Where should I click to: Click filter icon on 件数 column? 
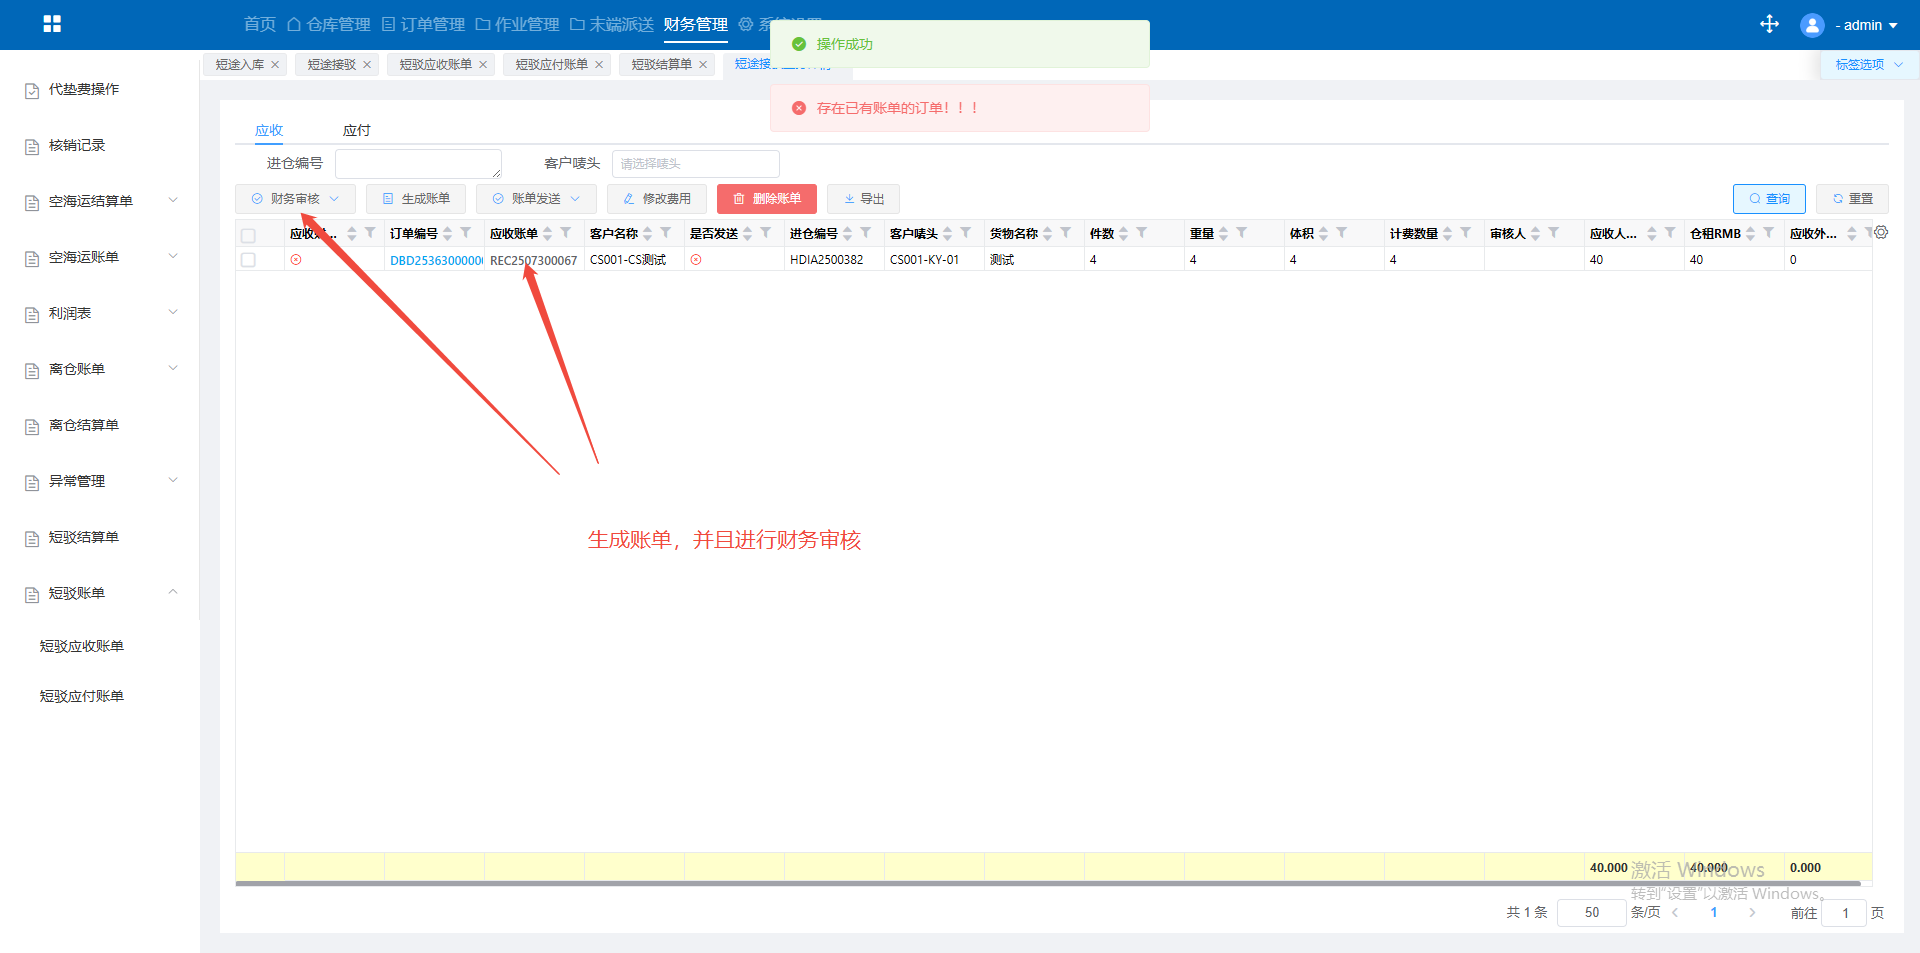point(1142,233)
